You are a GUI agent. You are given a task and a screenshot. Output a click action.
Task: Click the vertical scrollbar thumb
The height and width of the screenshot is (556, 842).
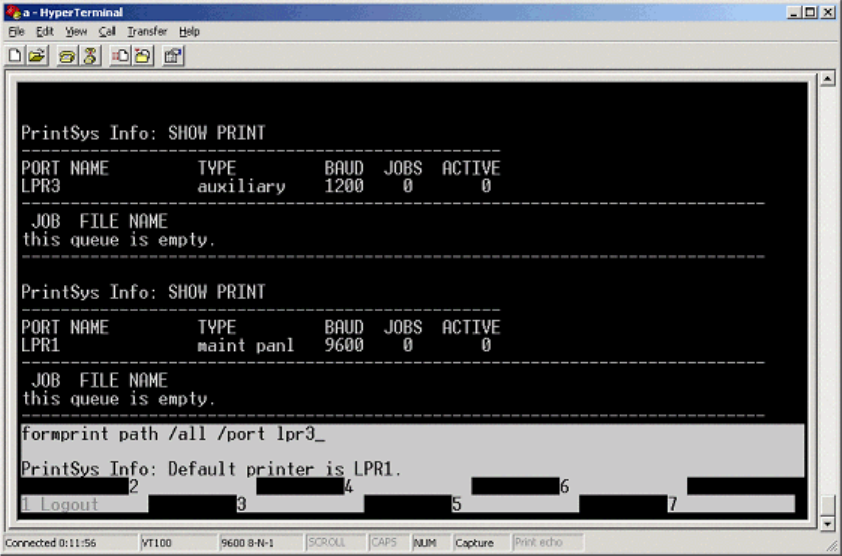pos(828,505)
